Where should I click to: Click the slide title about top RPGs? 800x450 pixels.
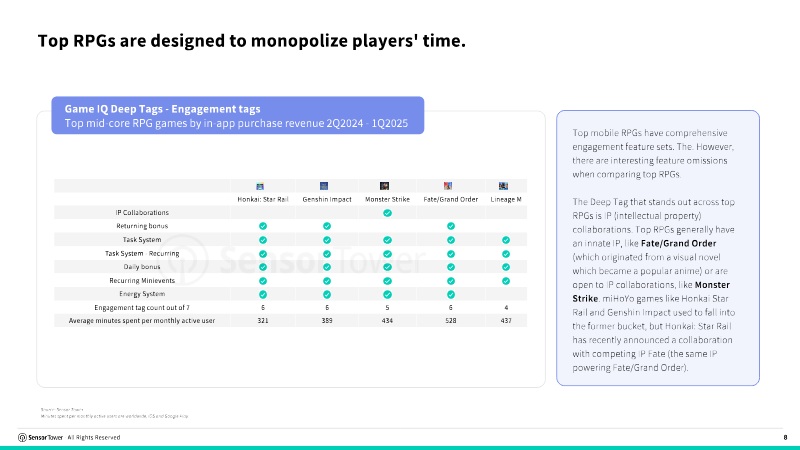click(252, 42)
